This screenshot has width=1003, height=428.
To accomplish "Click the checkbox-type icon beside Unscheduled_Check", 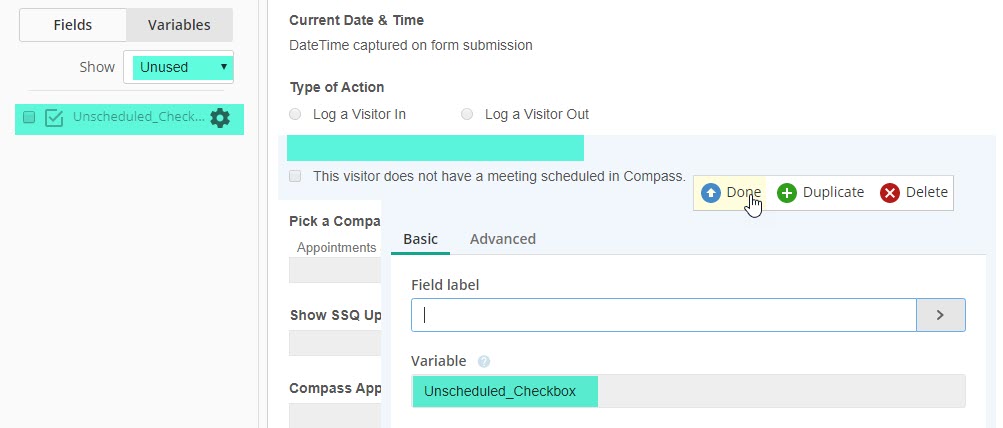I will pyautogui.click(x=55, y=118).
